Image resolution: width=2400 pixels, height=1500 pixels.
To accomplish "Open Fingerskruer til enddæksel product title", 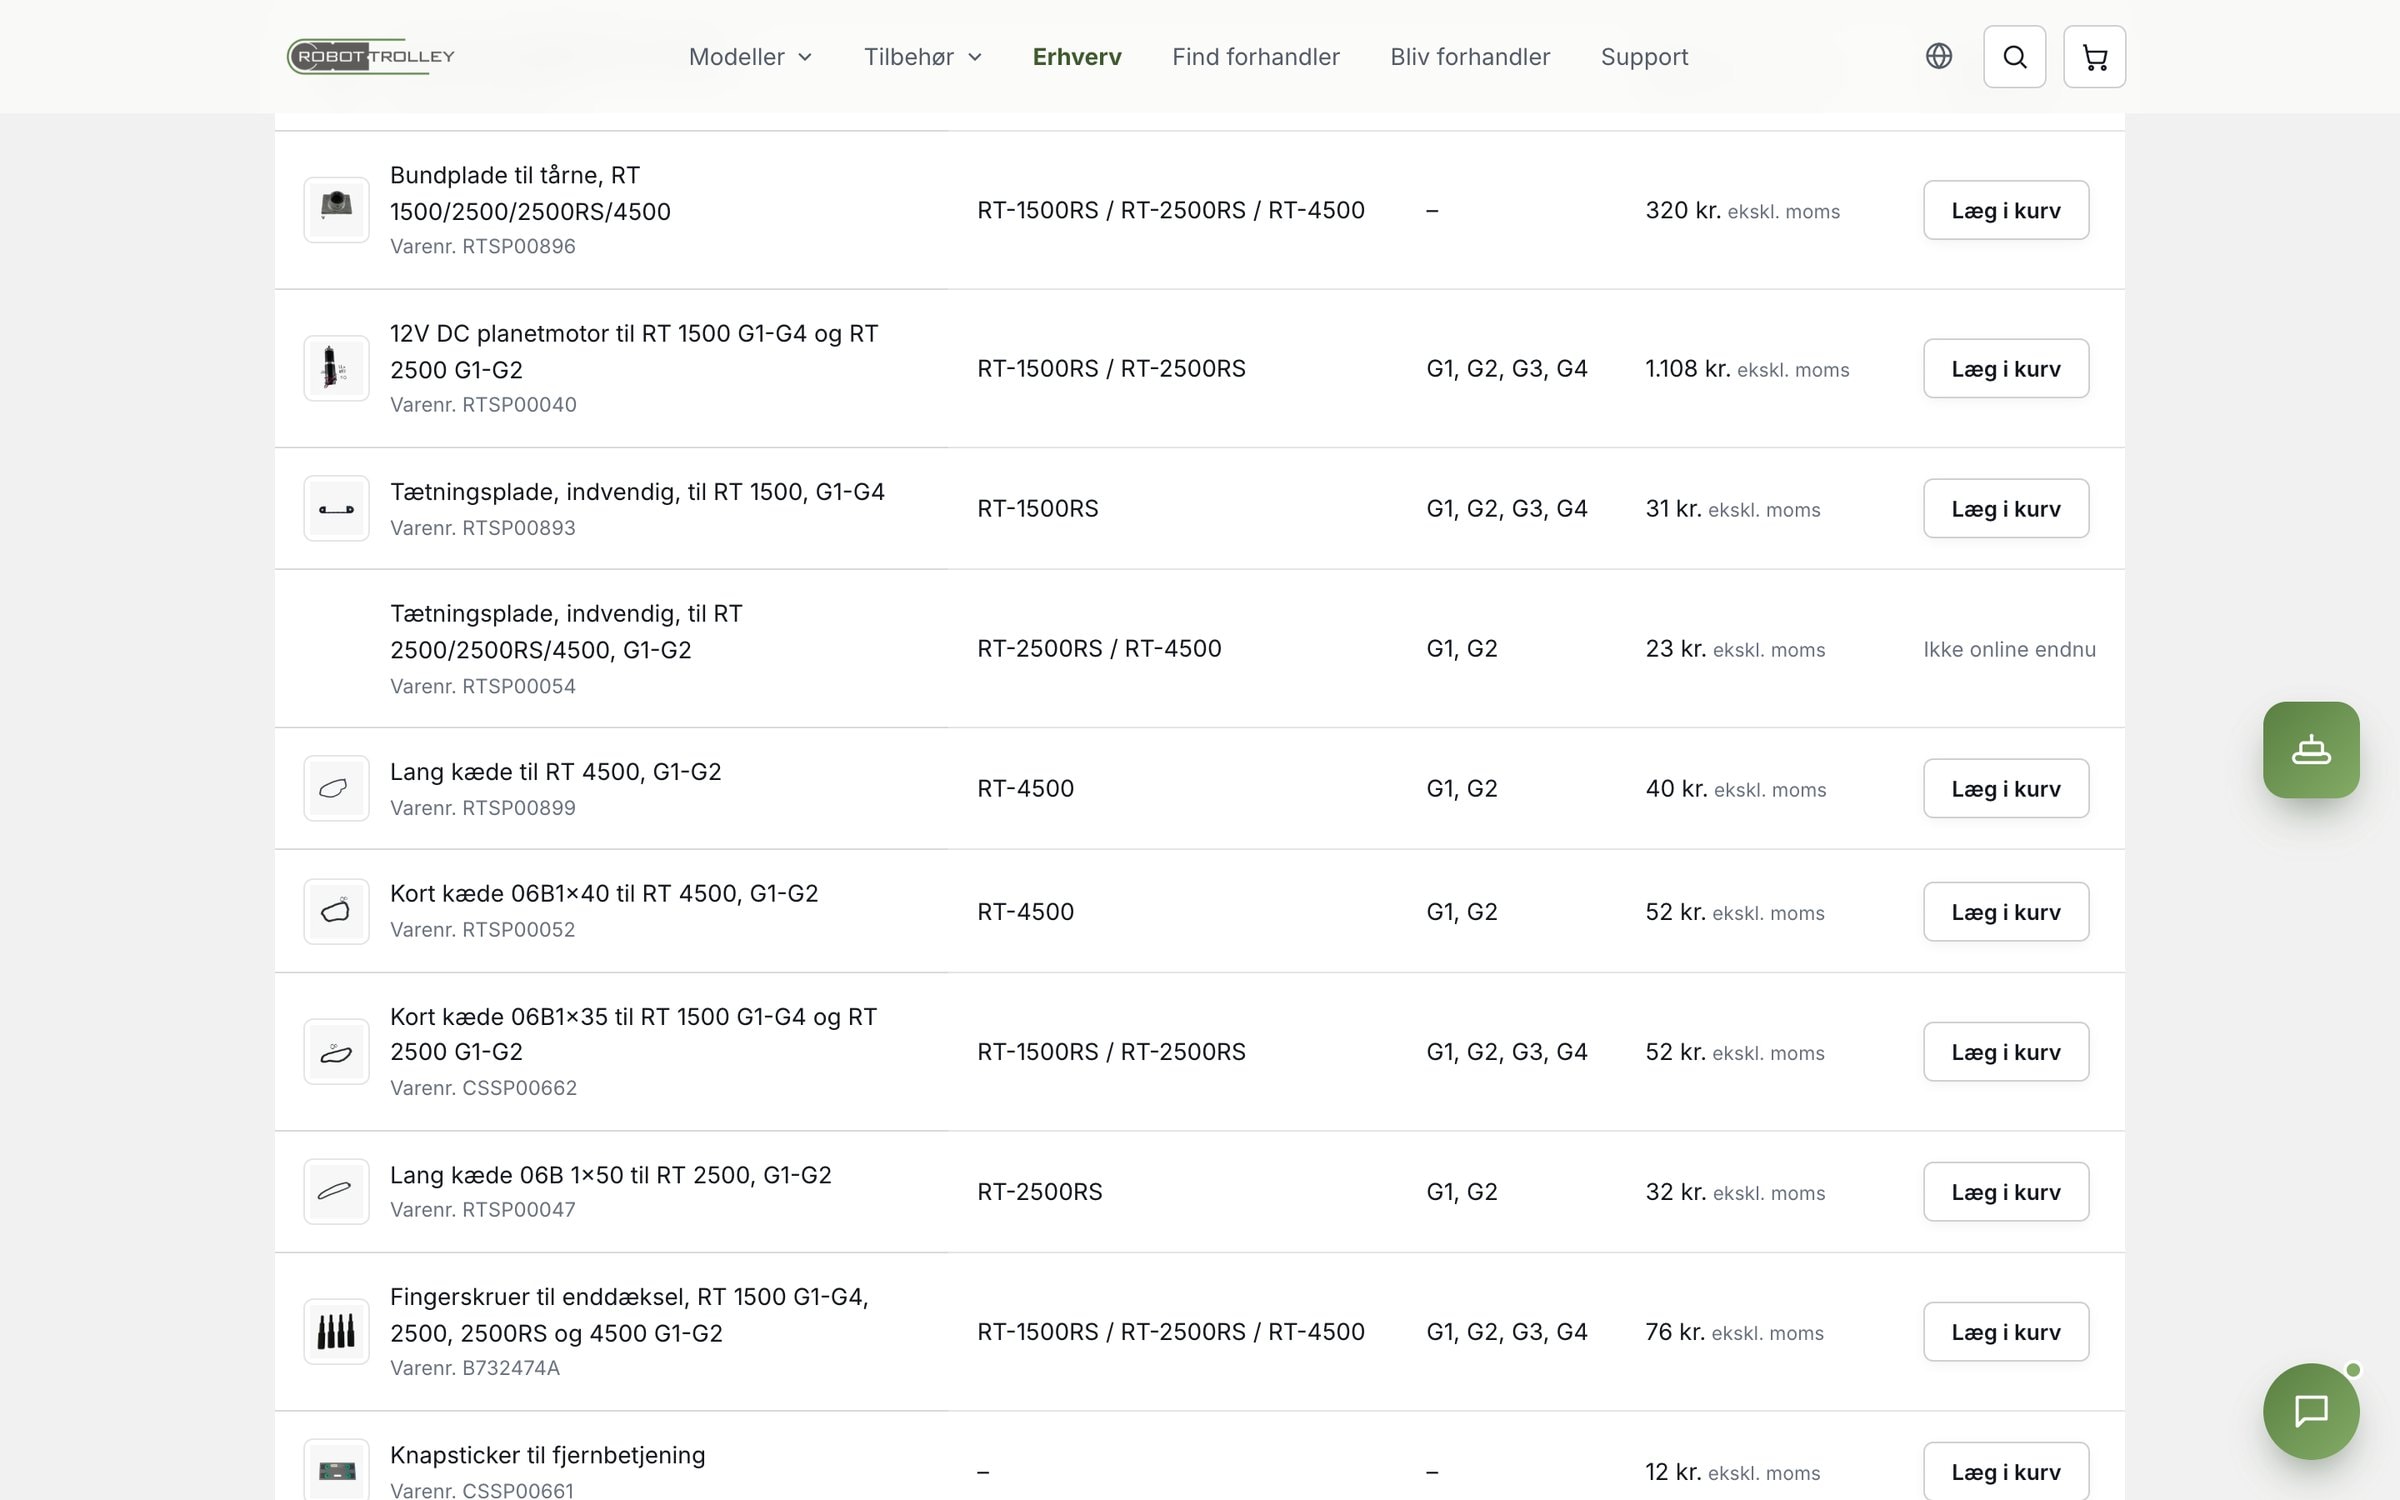I will tap(629, 1314).
